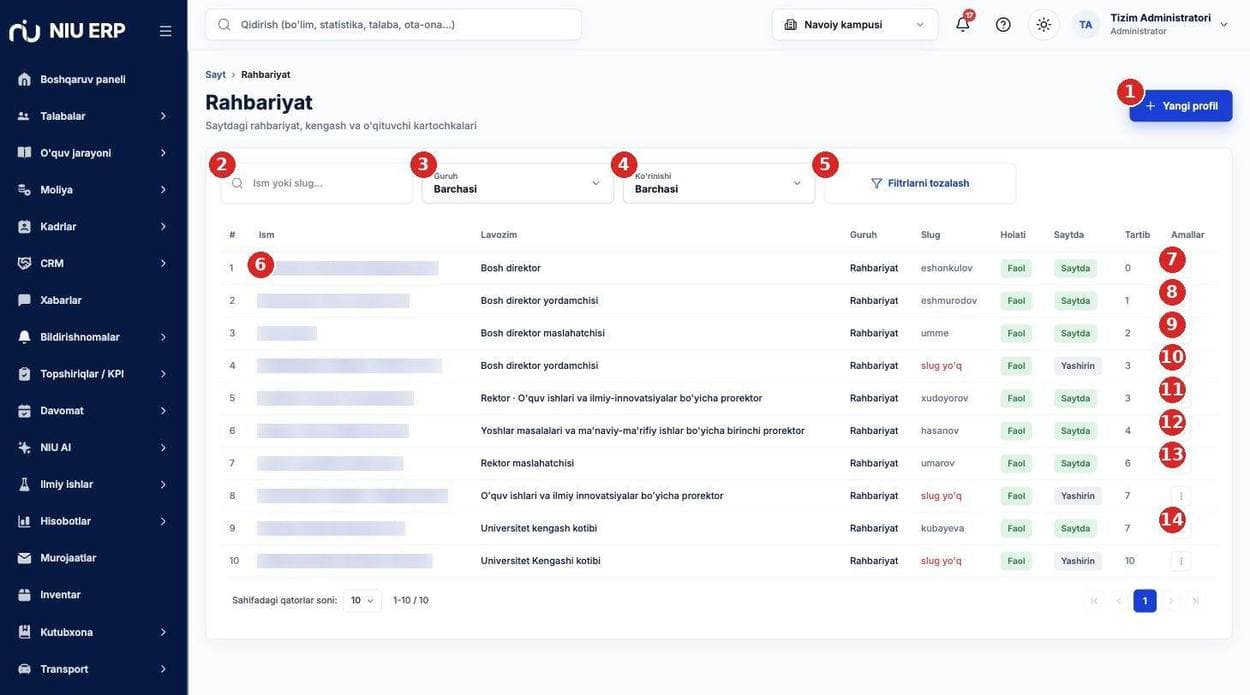Click the Yangi profil button
Screen dimensions: 1250x695
tap(1181, 106)
